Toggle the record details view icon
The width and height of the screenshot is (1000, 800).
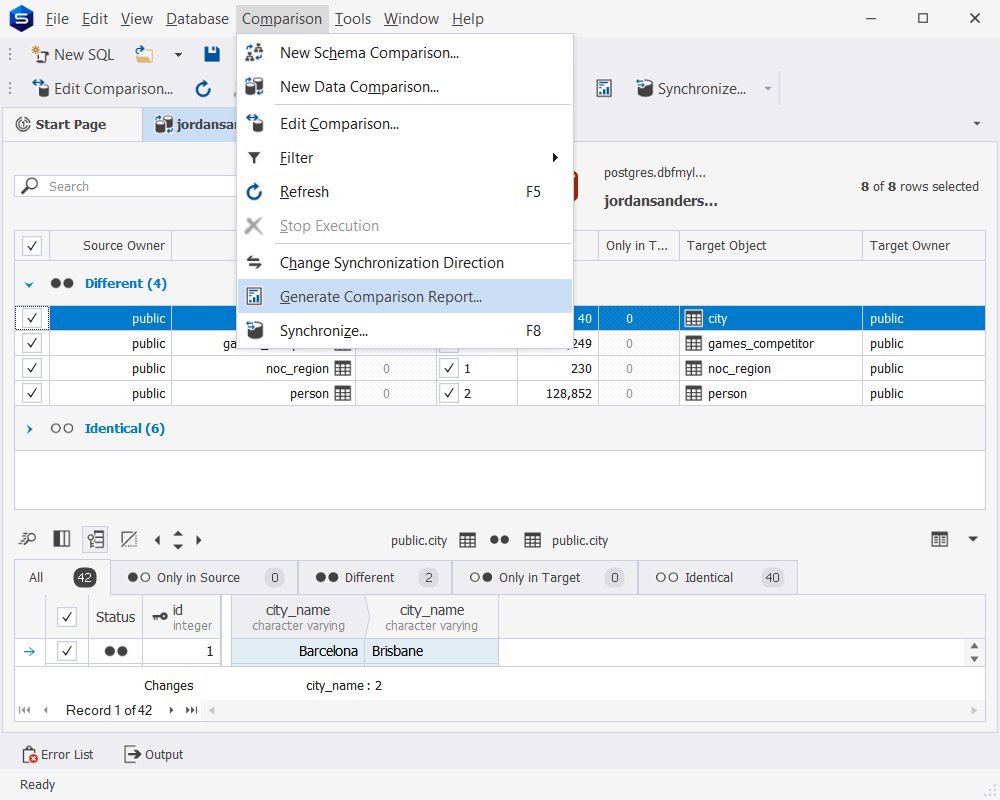(x=95, y=540)
